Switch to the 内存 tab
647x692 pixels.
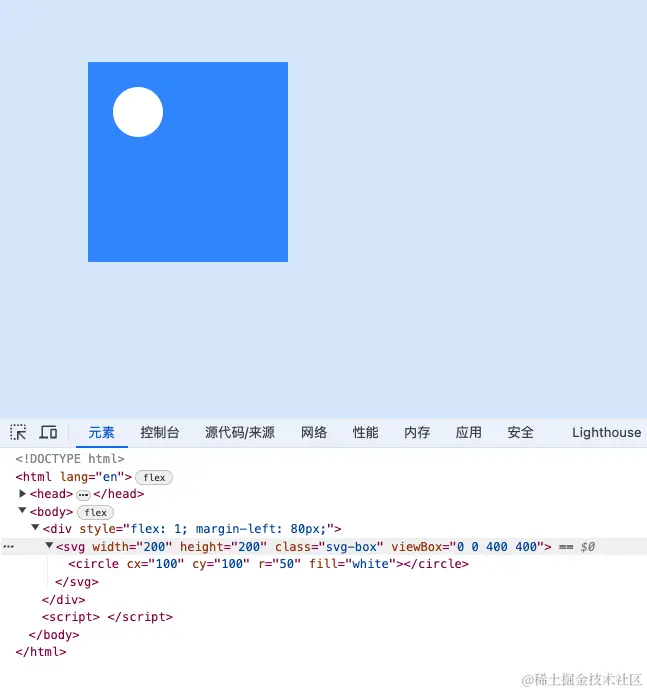click(x=417, y=432)
